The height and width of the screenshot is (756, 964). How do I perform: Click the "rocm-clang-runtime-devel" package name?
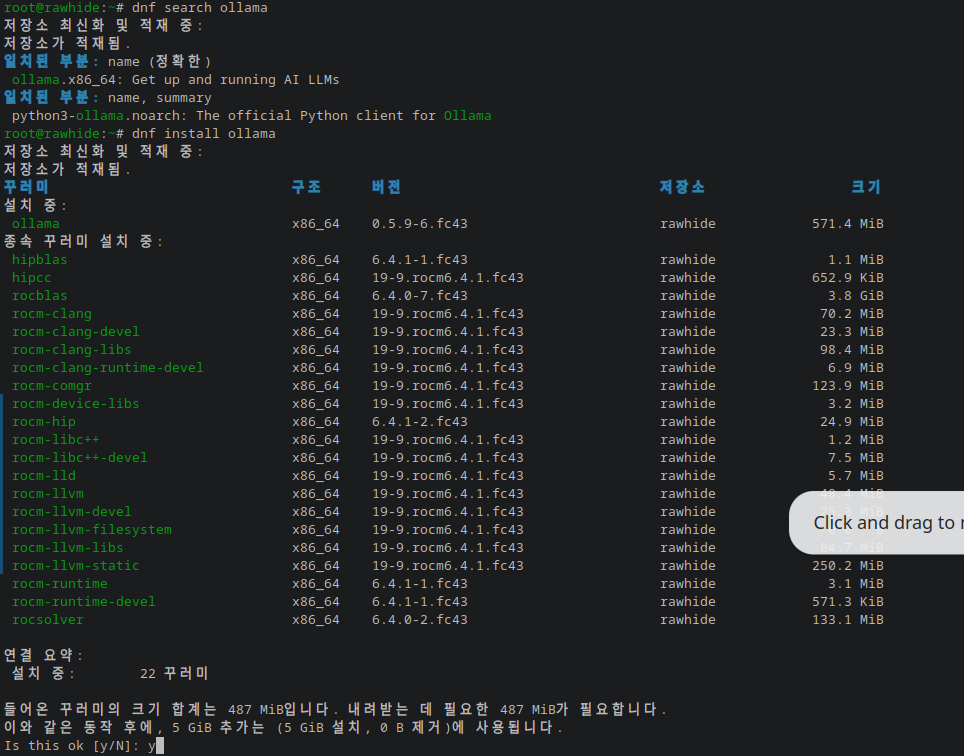point(108,368)
